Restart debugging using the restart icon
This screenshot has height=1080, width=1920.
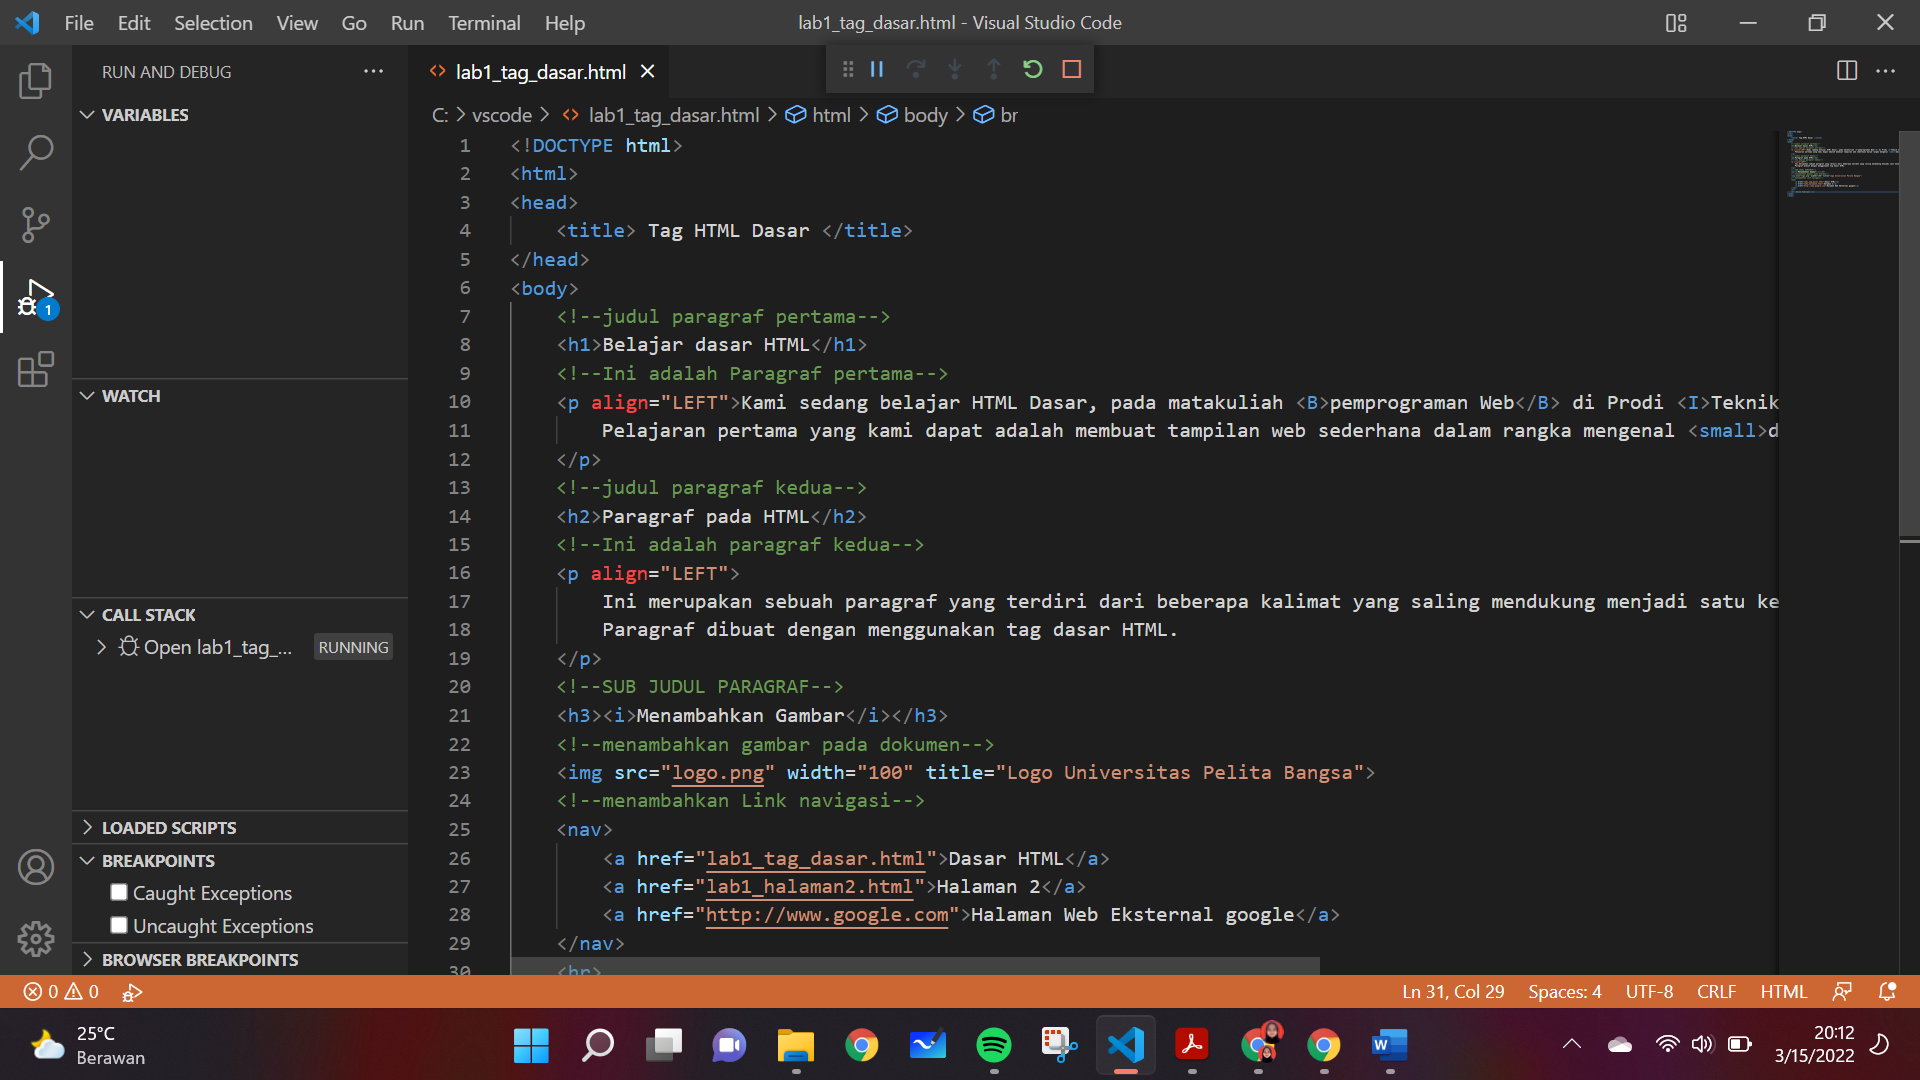(1033, 69)
